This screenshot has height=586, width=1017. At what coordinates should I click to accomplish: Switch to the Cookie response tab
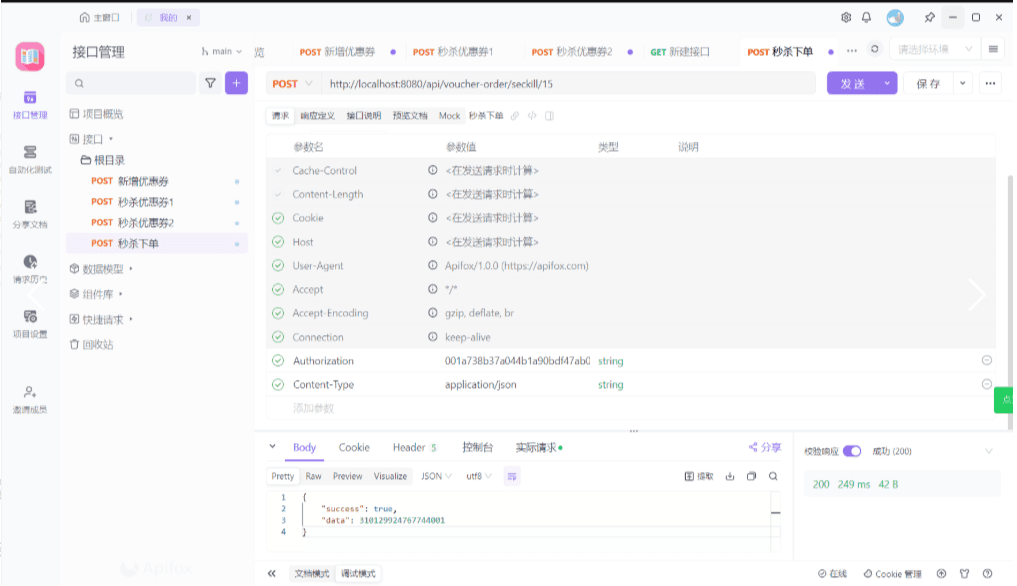pos(354,448)
